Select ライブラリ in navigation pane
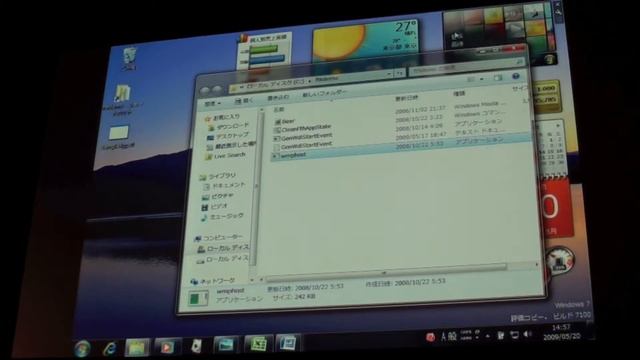 coord(218,177)
